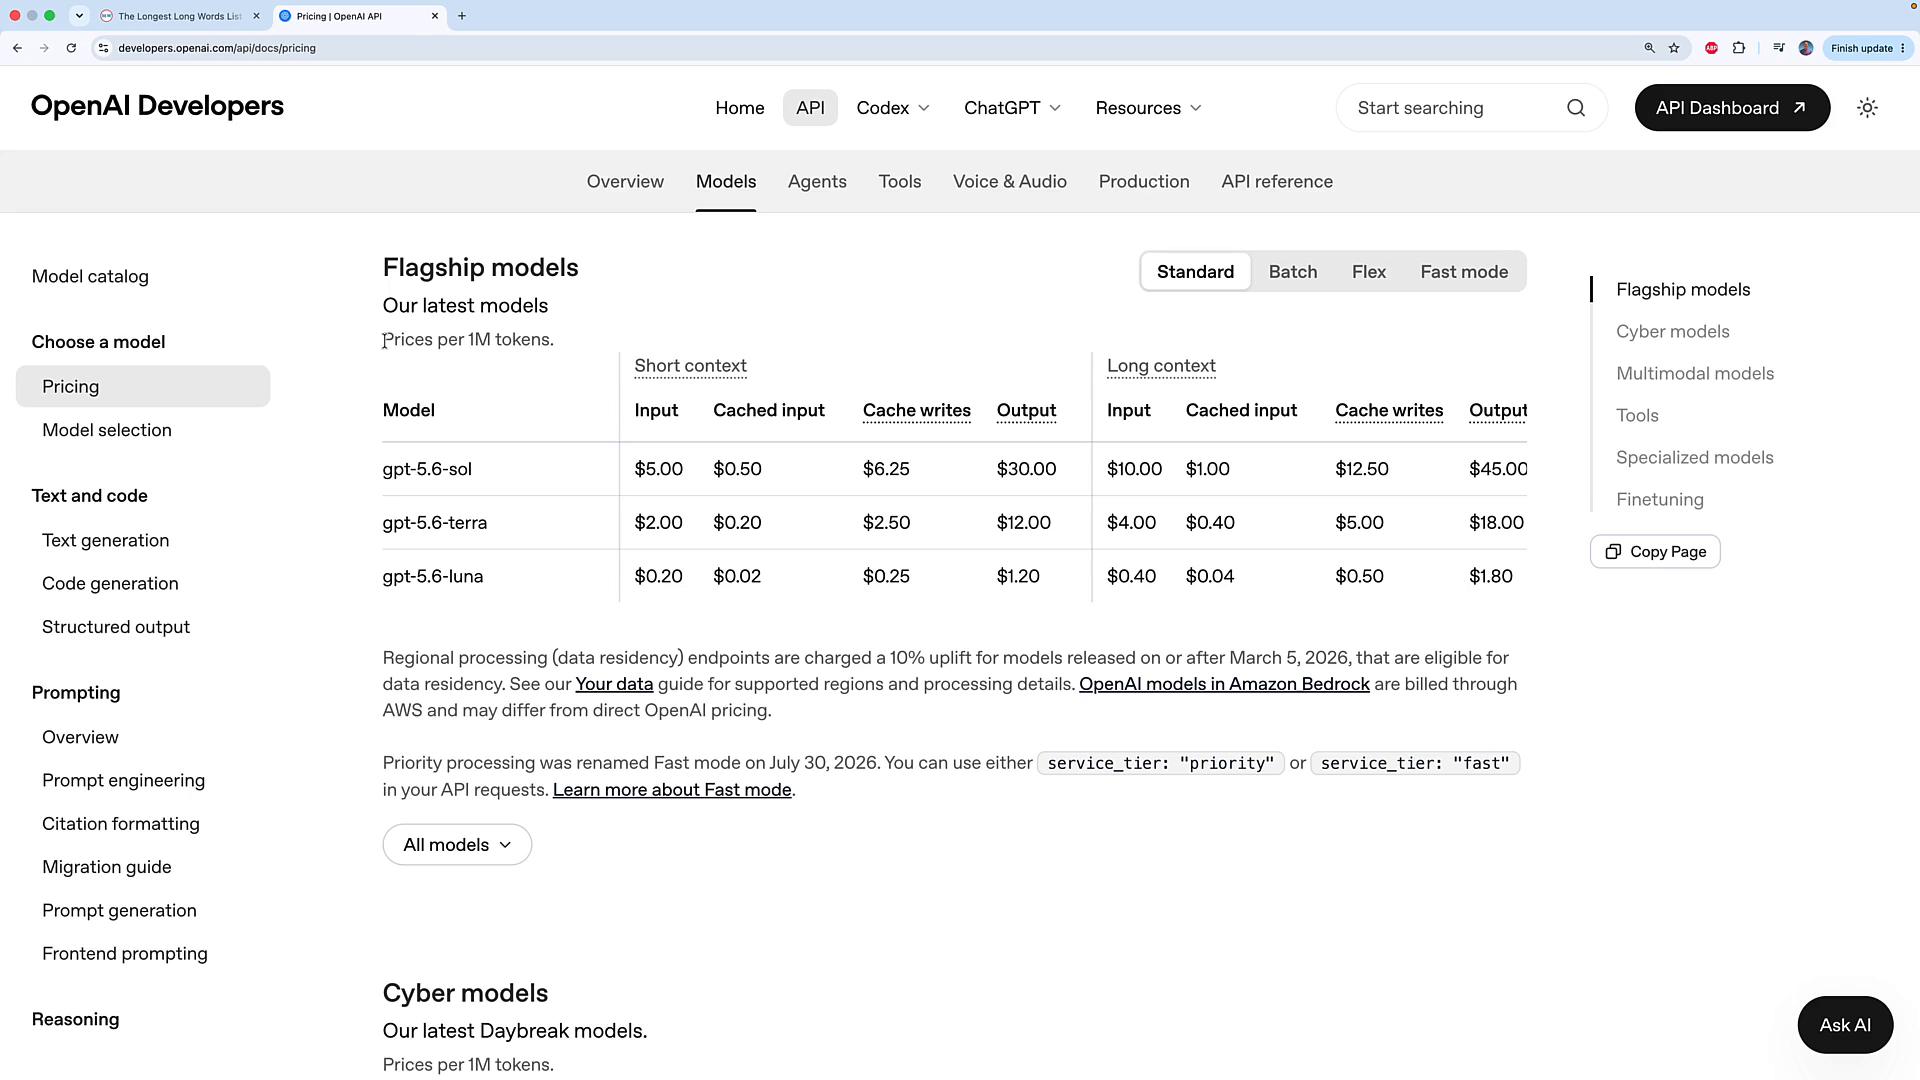Go back with browser back arrow
The image size is (1920, 1080).
click(17, 48)
